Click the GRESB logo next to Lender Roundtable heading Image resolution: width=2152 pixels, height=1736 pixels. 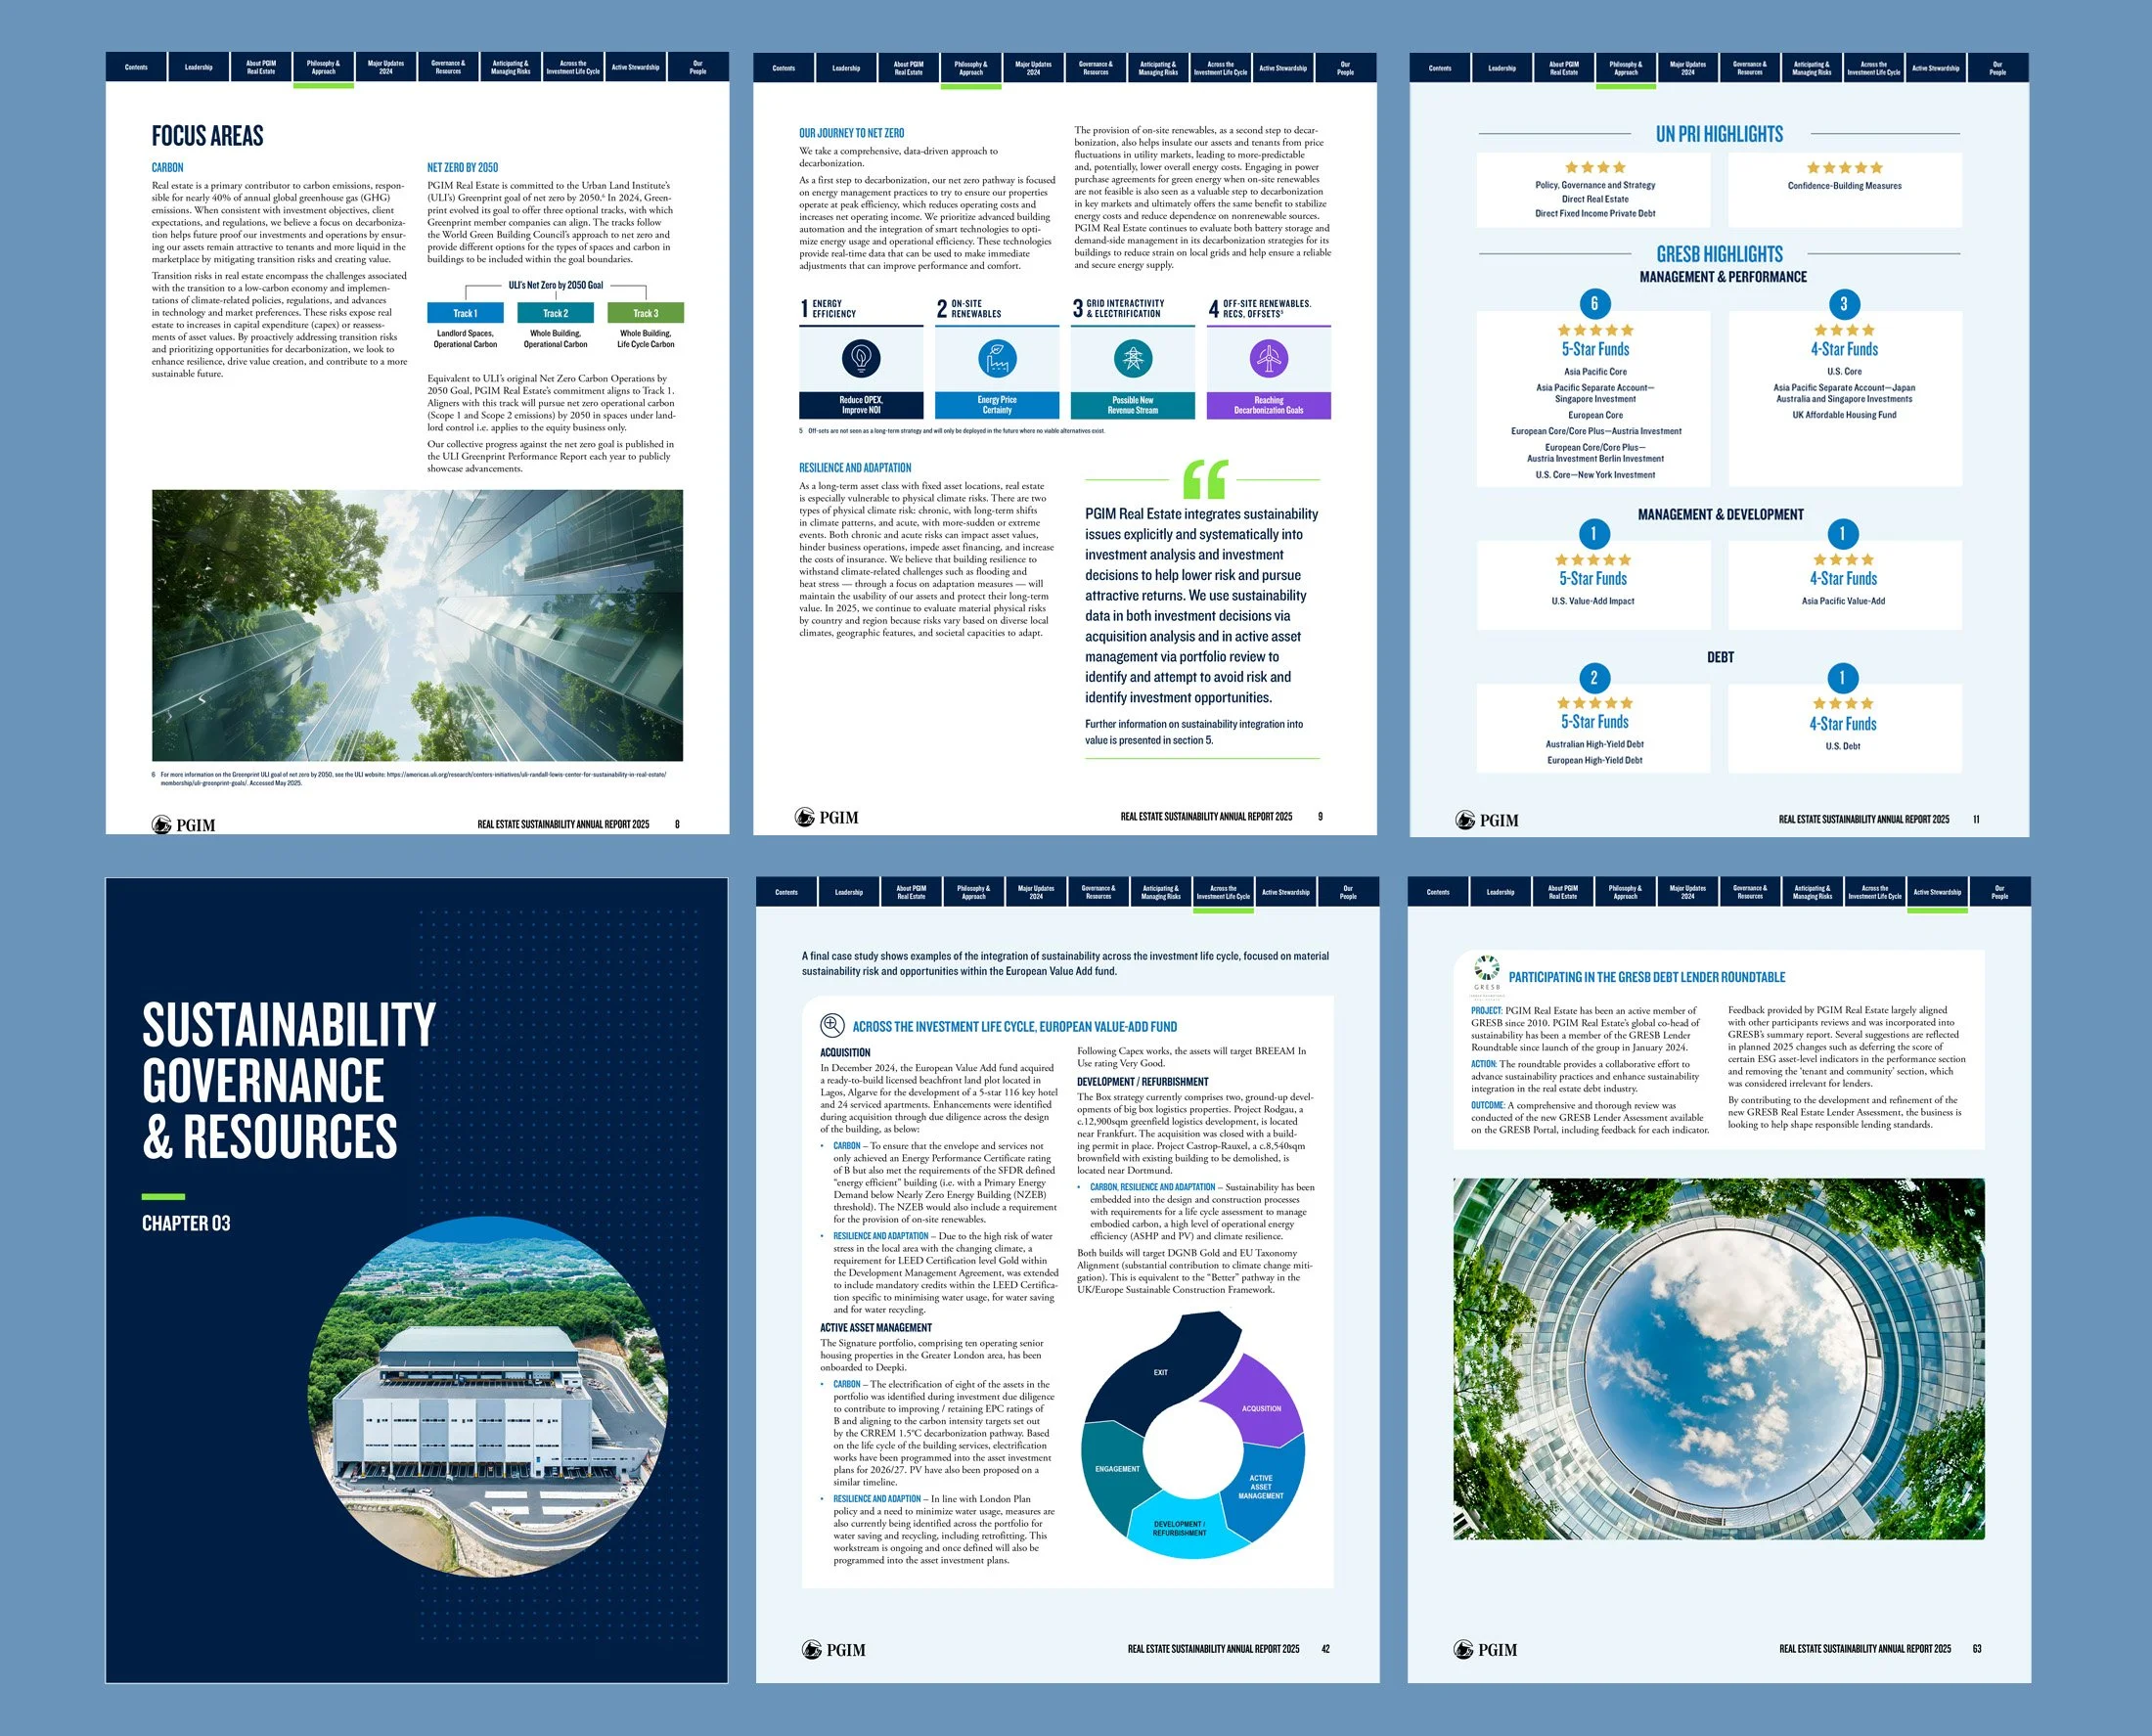[1486, 972]
